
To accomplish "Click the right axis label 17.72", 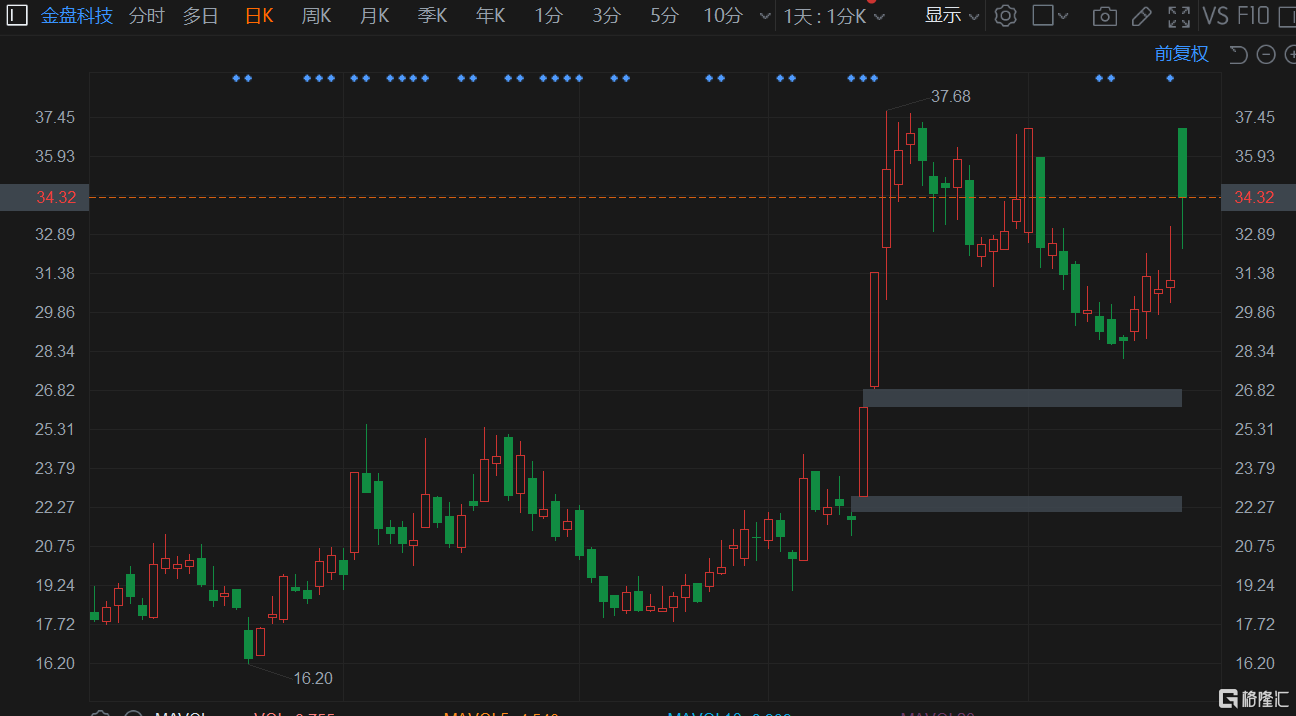I will [x=1255, y=624].
